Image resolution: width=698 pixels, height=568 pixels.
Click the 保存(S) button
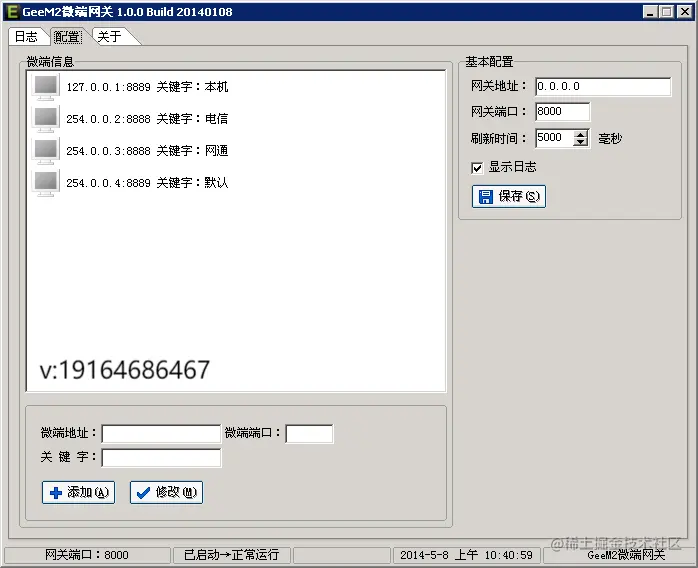click(509, 196)
